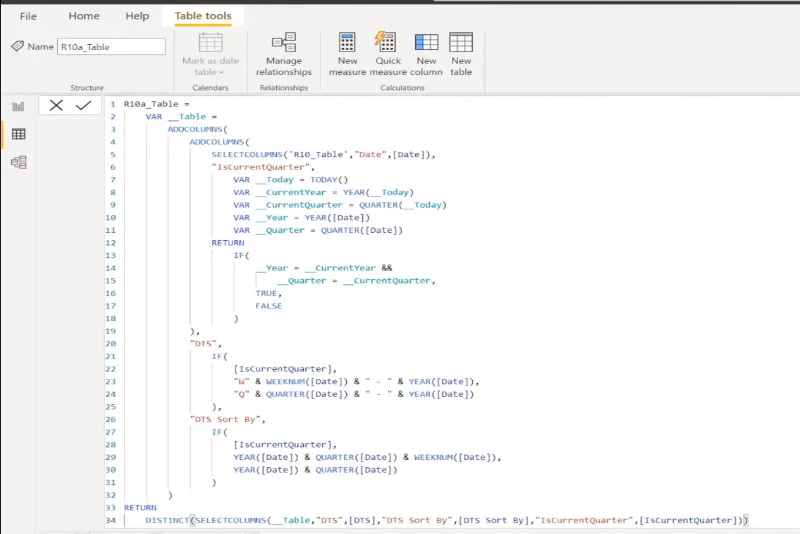Click 'DISTINCT' on line 34
This screenshot has height=534, width=800.
[x=167, y=520]
